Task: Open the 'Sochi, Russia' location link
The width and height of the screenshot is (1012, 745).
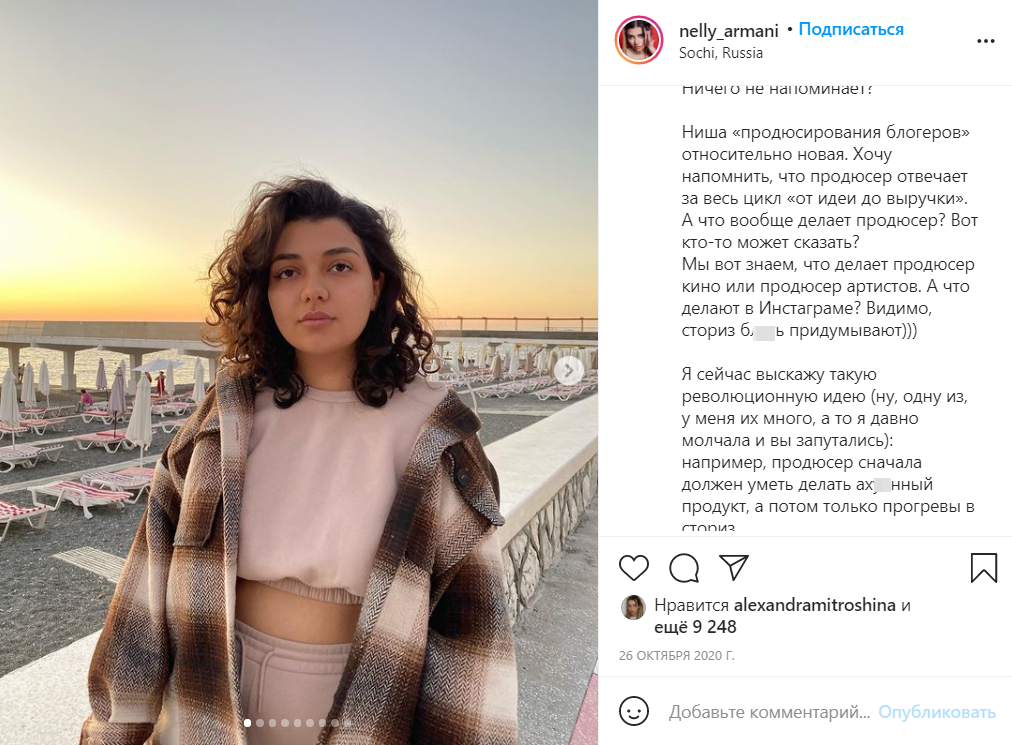Action: click(x=721, y=53)
